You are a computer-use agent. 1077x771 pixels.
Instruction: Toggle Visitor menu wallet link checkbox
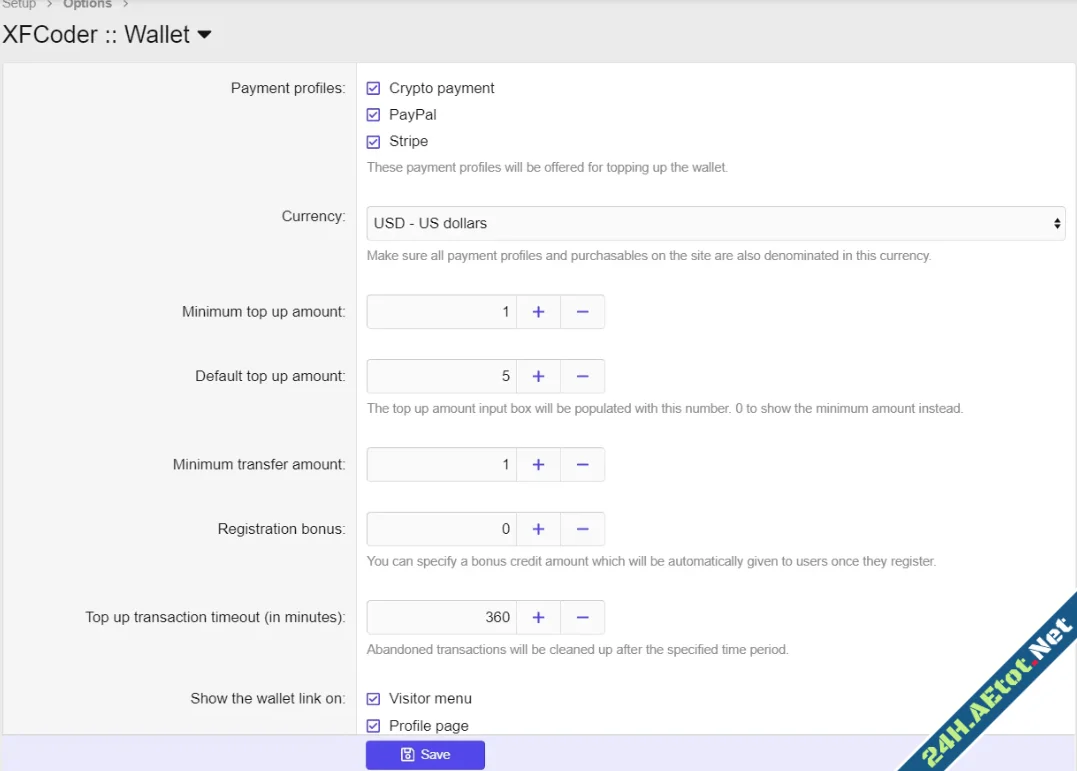point(374,699)
